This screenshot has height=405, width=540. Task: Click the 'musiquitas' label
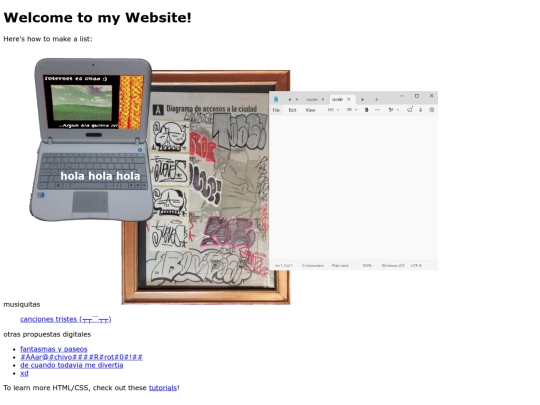[22, 304]
